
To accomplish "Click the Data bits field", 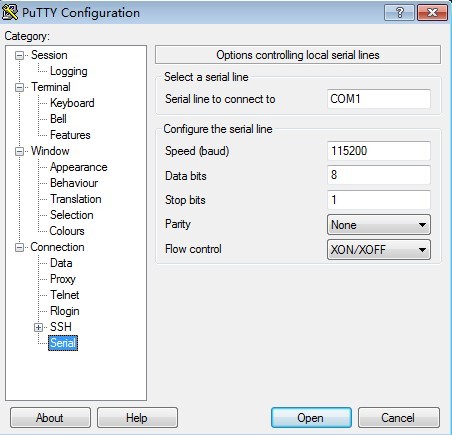I will (379, 175).
